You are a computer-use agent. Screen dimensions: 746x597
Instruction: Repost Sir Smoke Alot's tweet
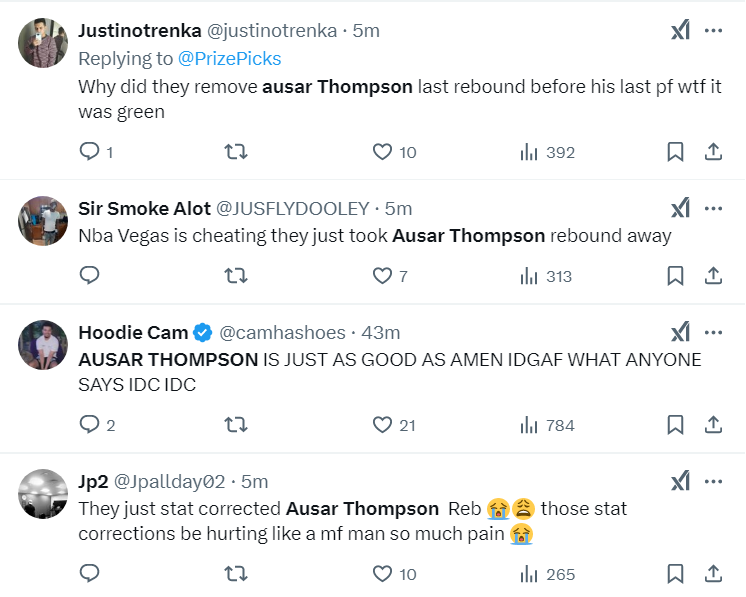tap(236, 276)
